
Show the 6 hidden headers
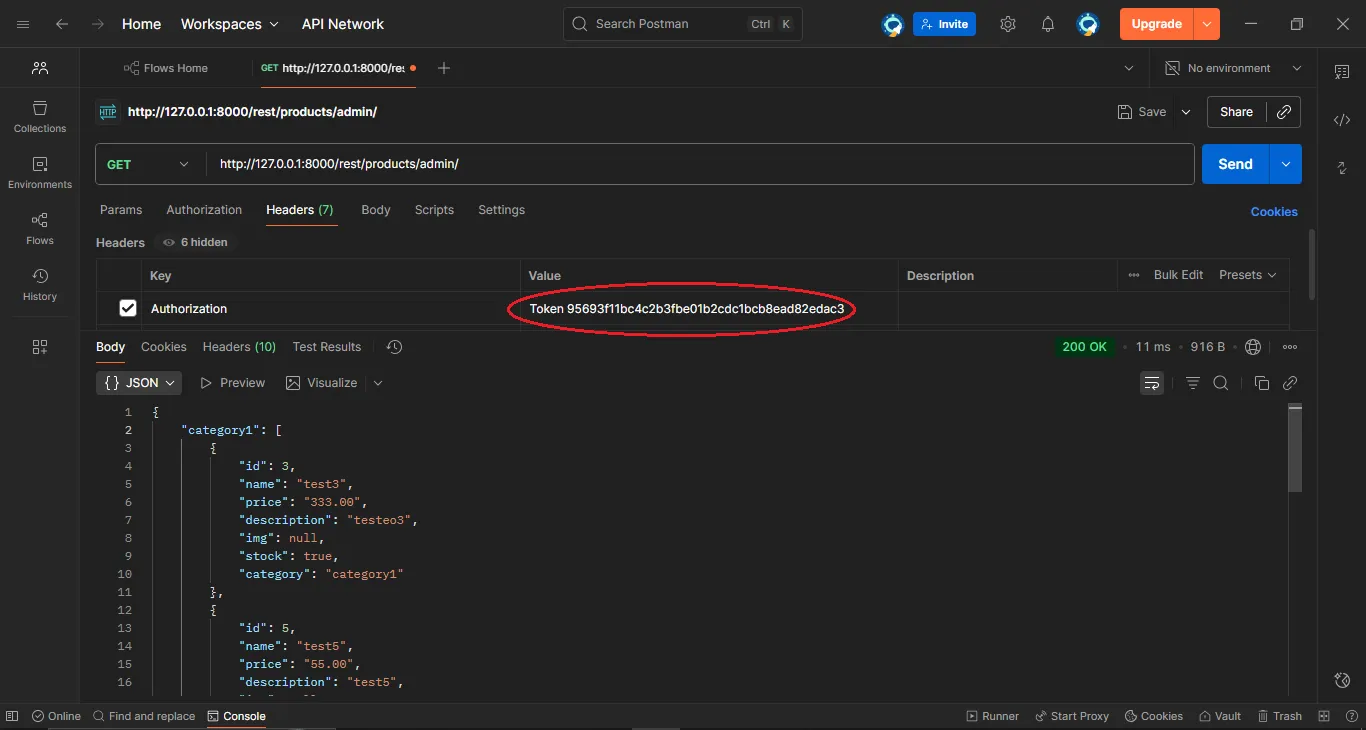click(x=194, y=242)
